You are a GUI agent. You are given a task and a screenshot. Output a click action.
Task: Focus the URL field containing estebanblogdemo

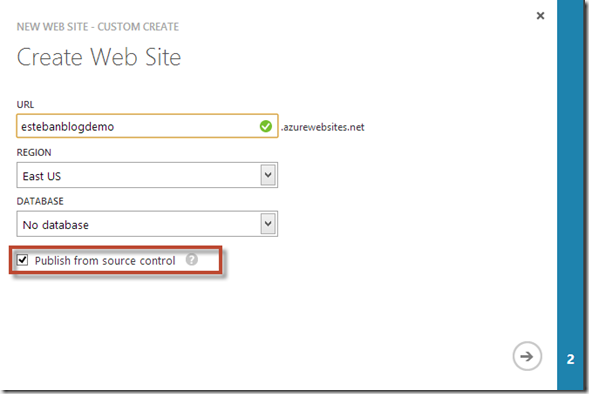click(x=147, y=126)
